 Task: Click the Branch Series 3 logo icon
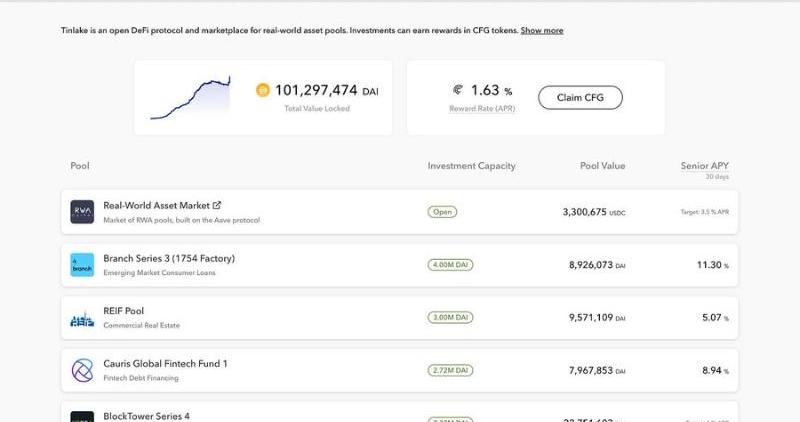82,265
